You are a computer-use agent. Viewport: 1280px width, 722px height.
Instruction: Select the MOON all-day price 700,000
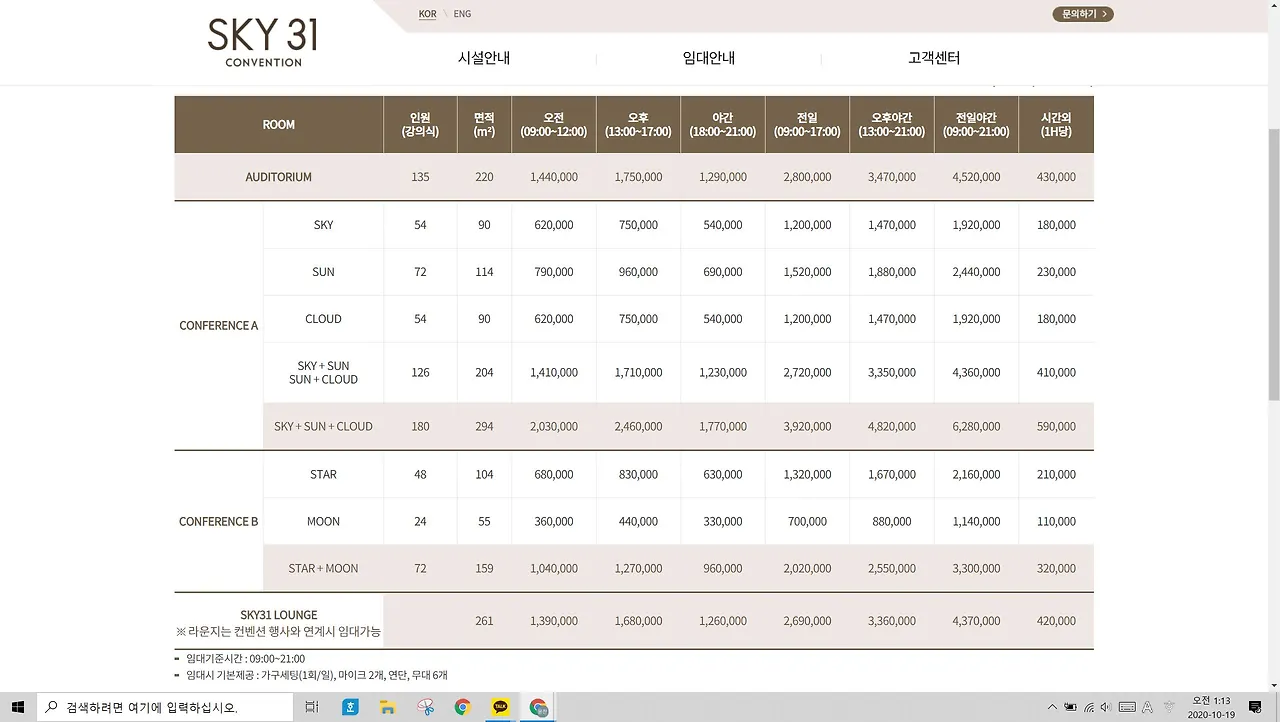coord(807,522)
